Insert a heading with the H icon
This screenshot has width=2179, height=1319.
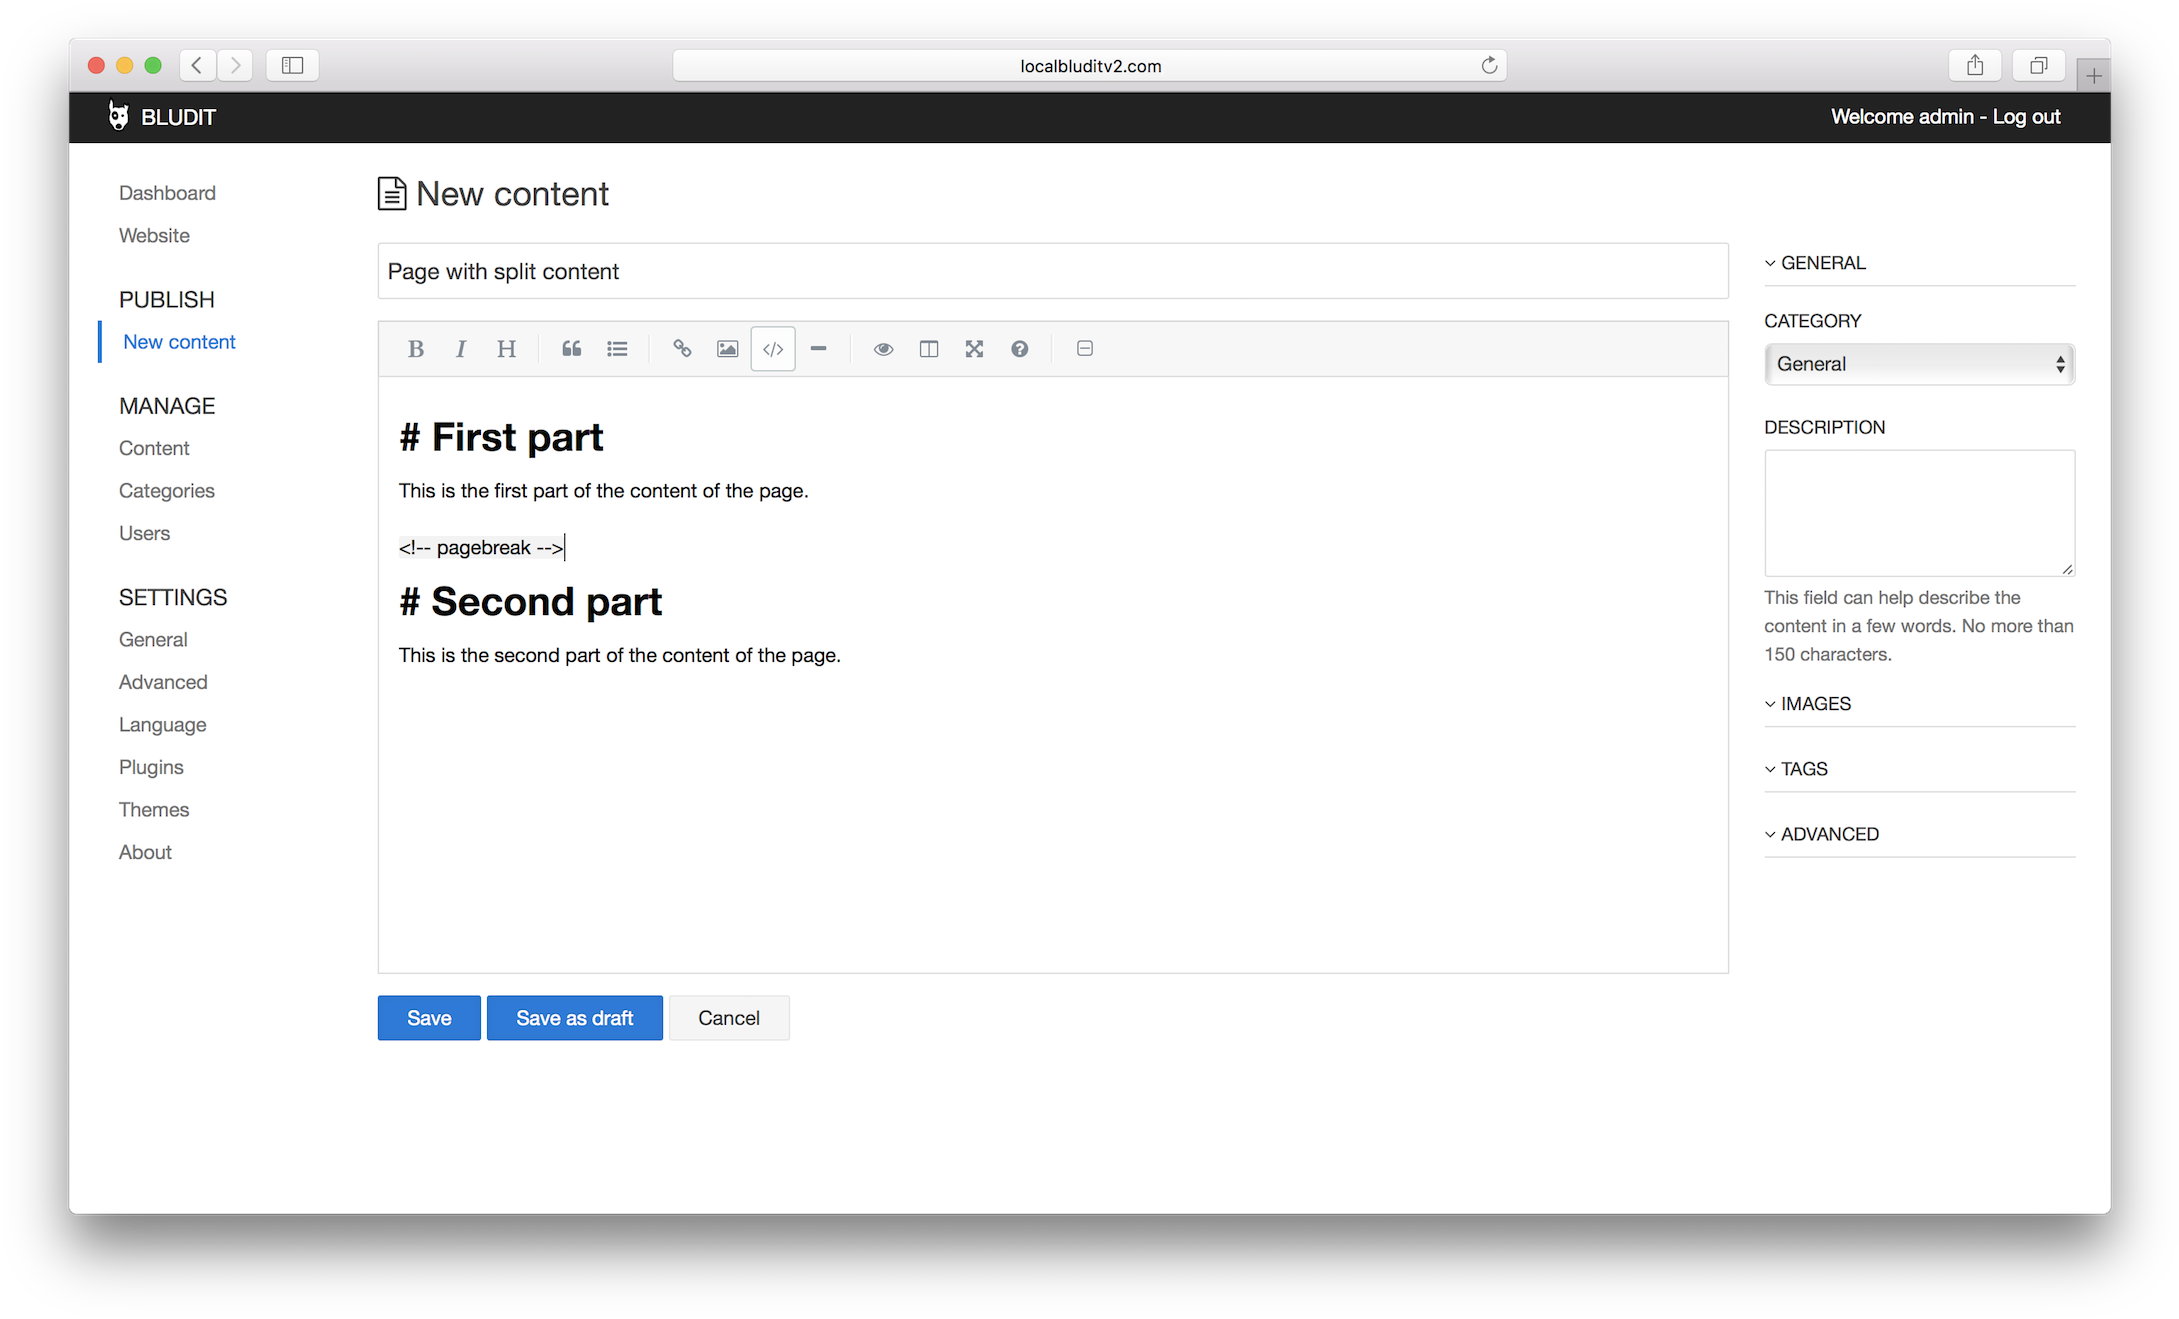pyautogui.click(x=506, y=348)
